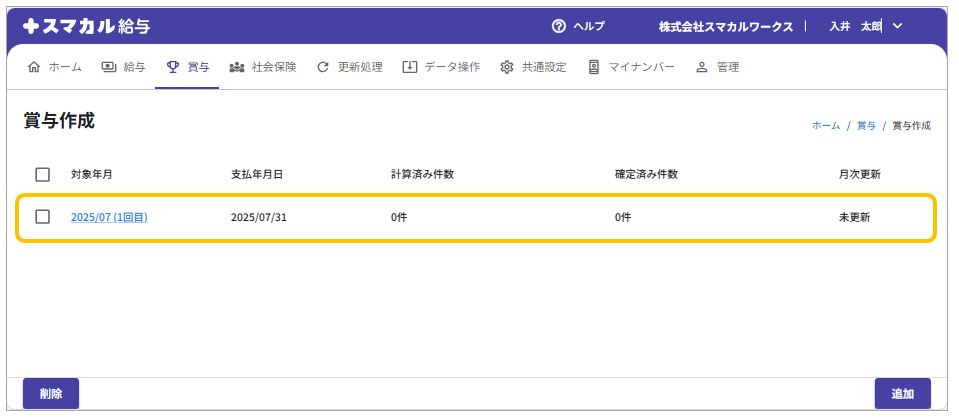Click the マイナンバー ID card icon
Viewport: 959px width, 420px height.
click(594, 67)
